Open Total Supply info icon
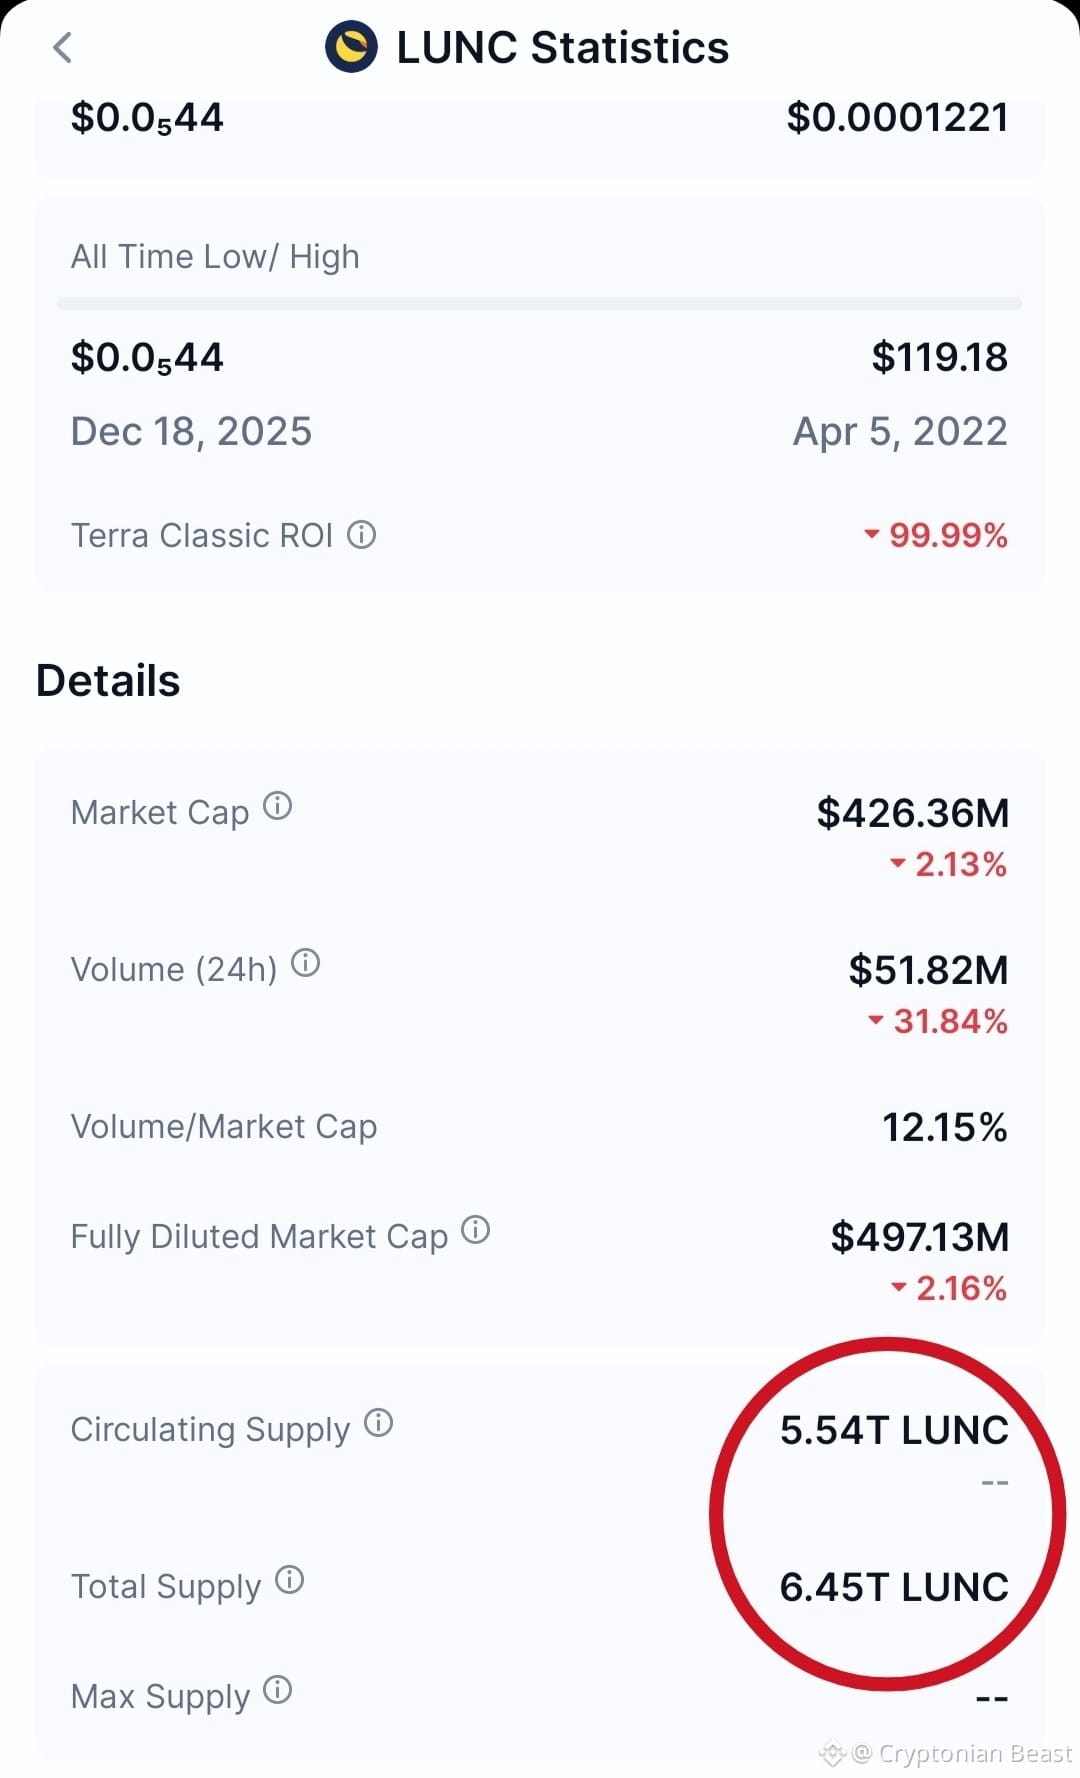Image resolution: width=1080 pixels, height=1778 pixels. click(x=289, y=1580)
